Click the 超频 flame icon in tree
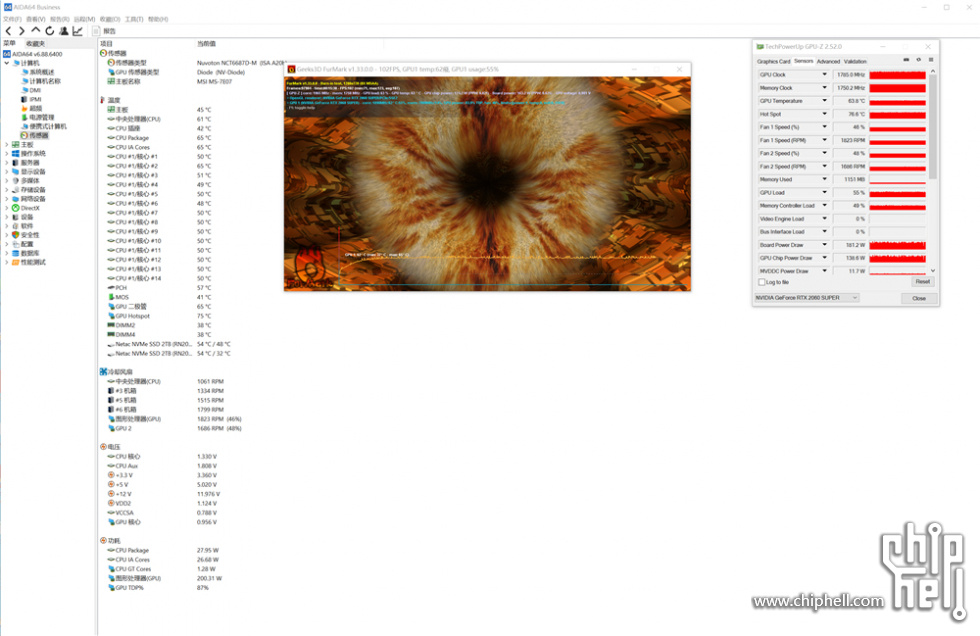 coord(24,108)
